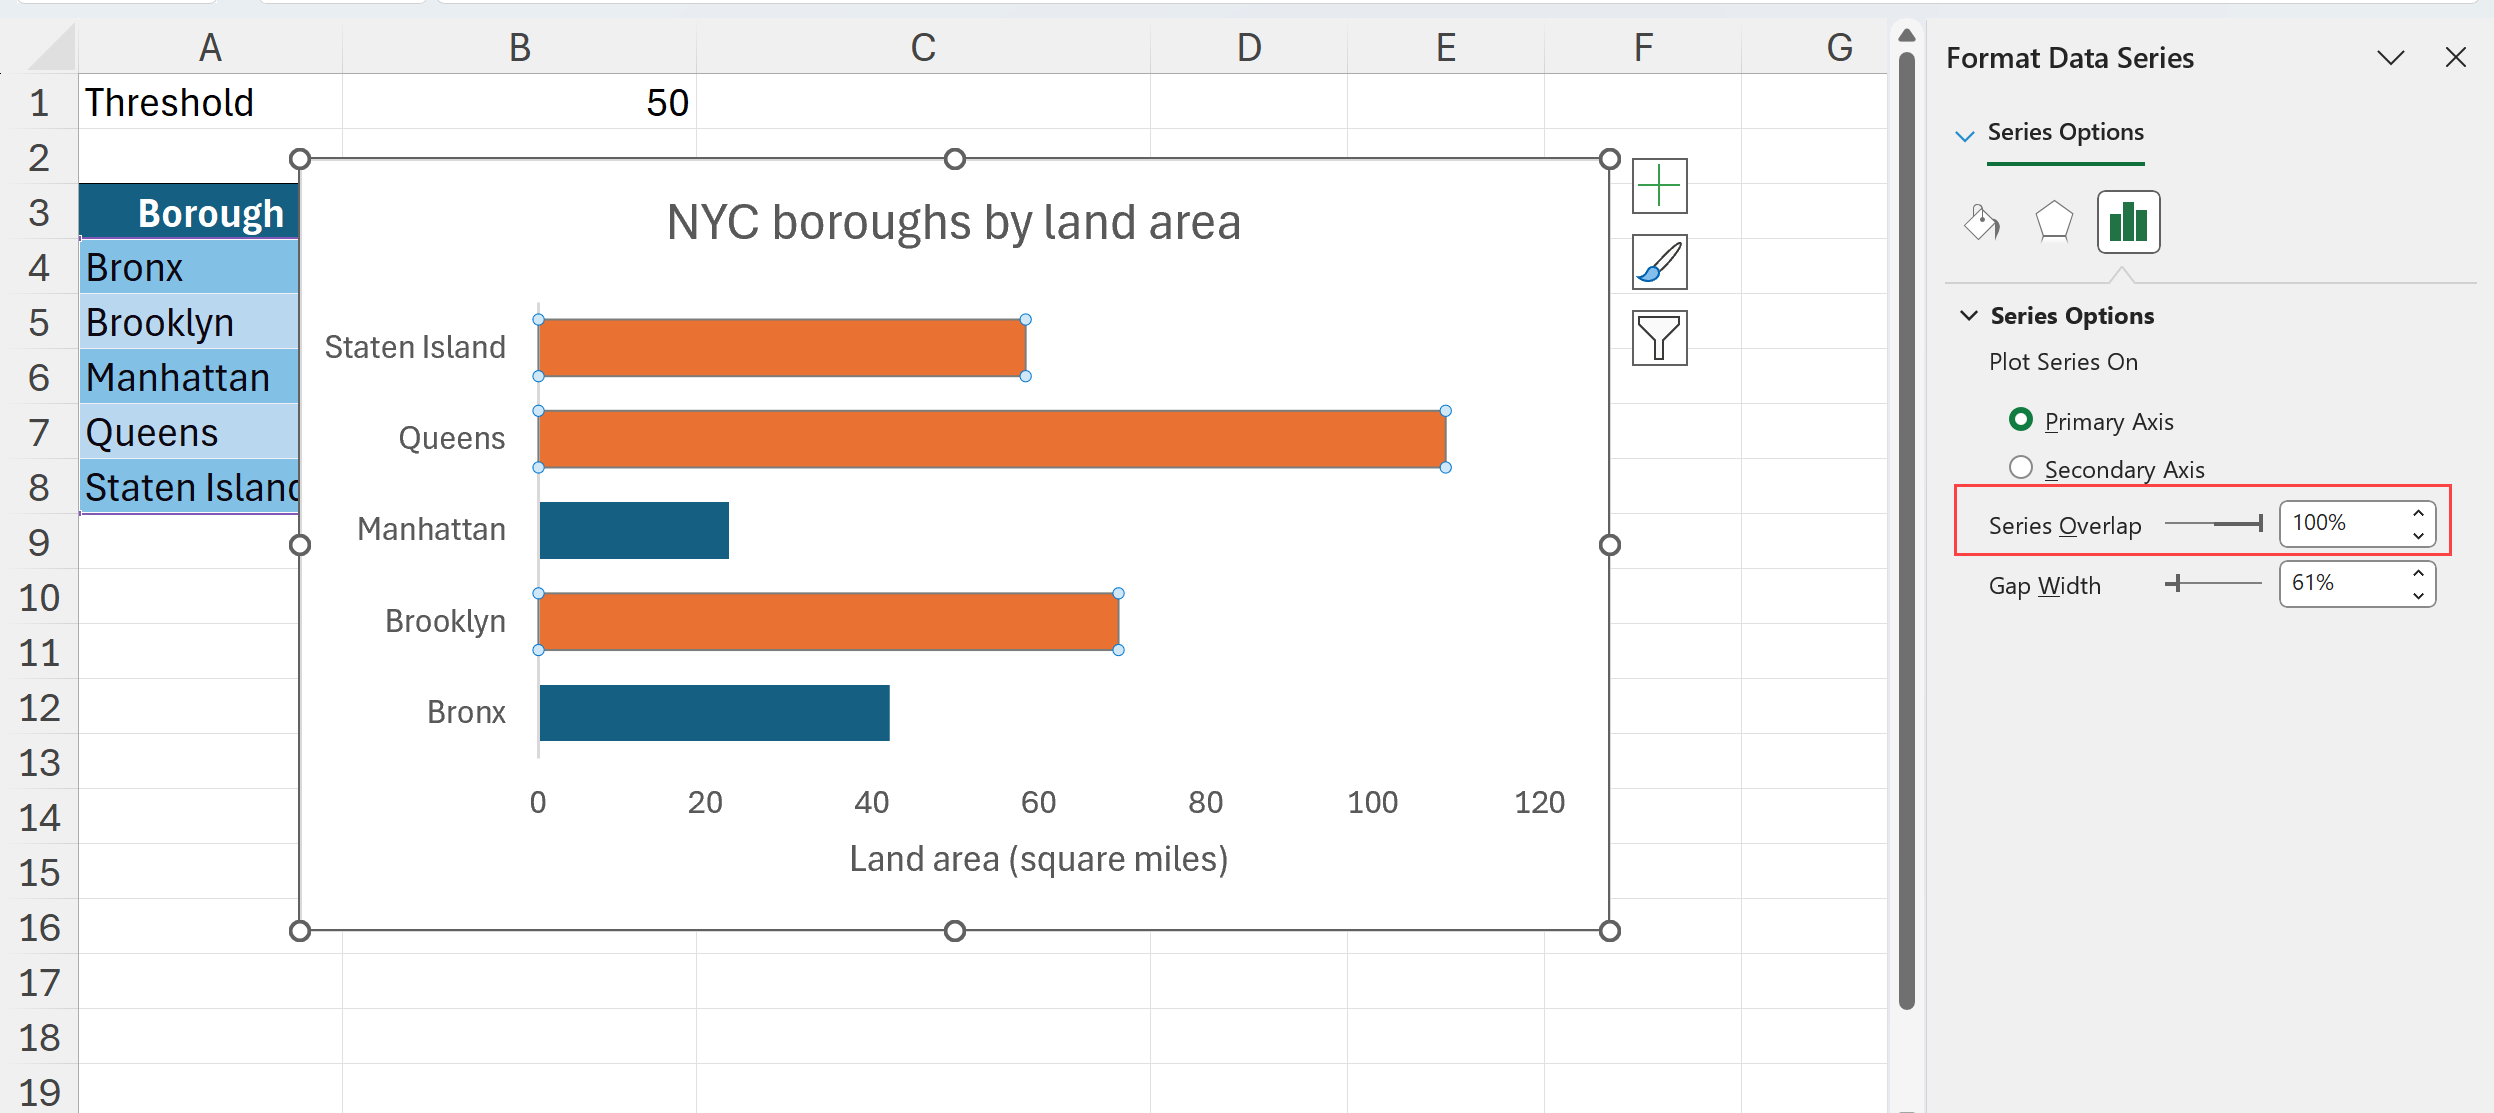Select Primary Axis radio button
Viewport: 2494px width, 1113px height.
(2020, 420)
